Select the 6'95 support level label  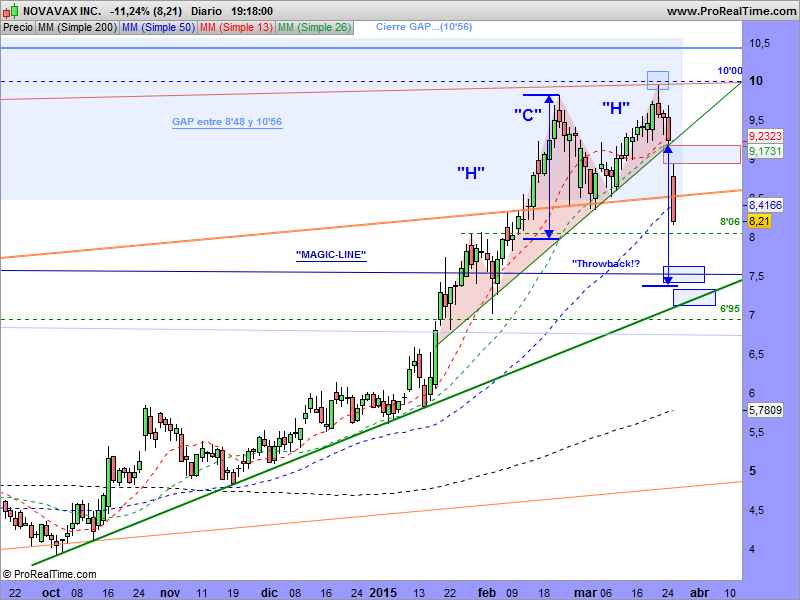point(730,309)
